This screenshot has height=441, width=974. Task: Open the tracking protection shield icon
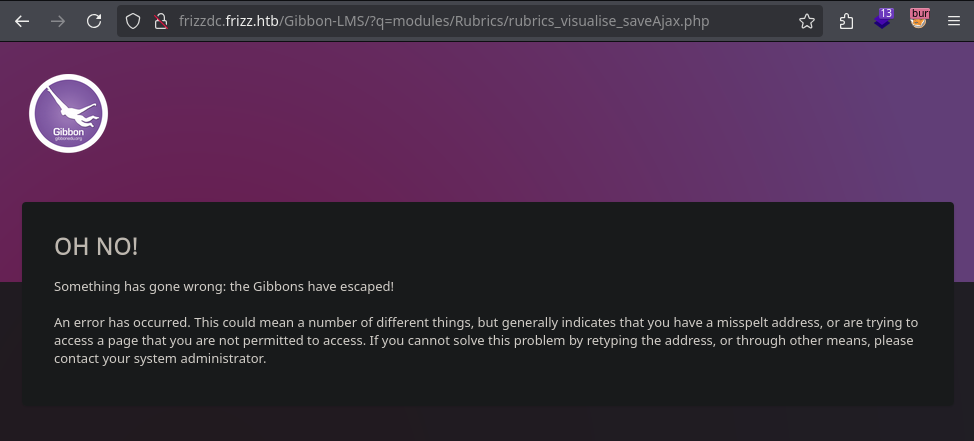(x=133, y=21)
